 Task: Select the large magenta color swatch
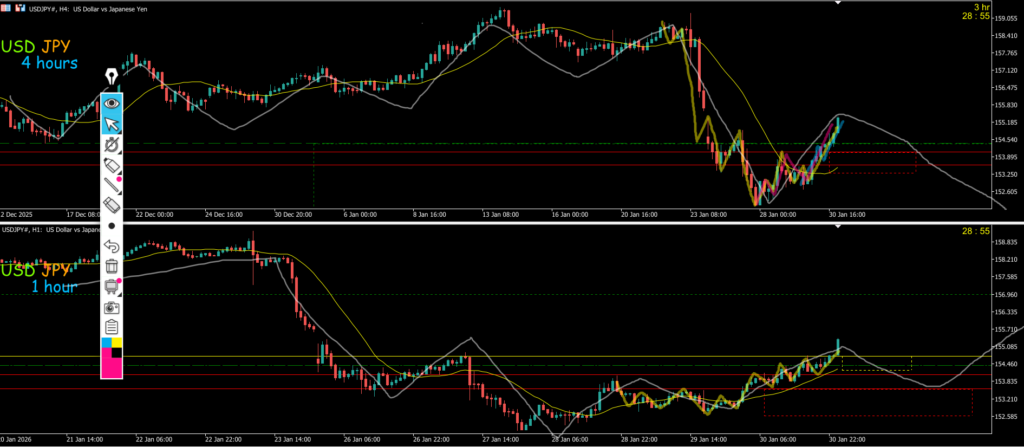coord(110,365)
